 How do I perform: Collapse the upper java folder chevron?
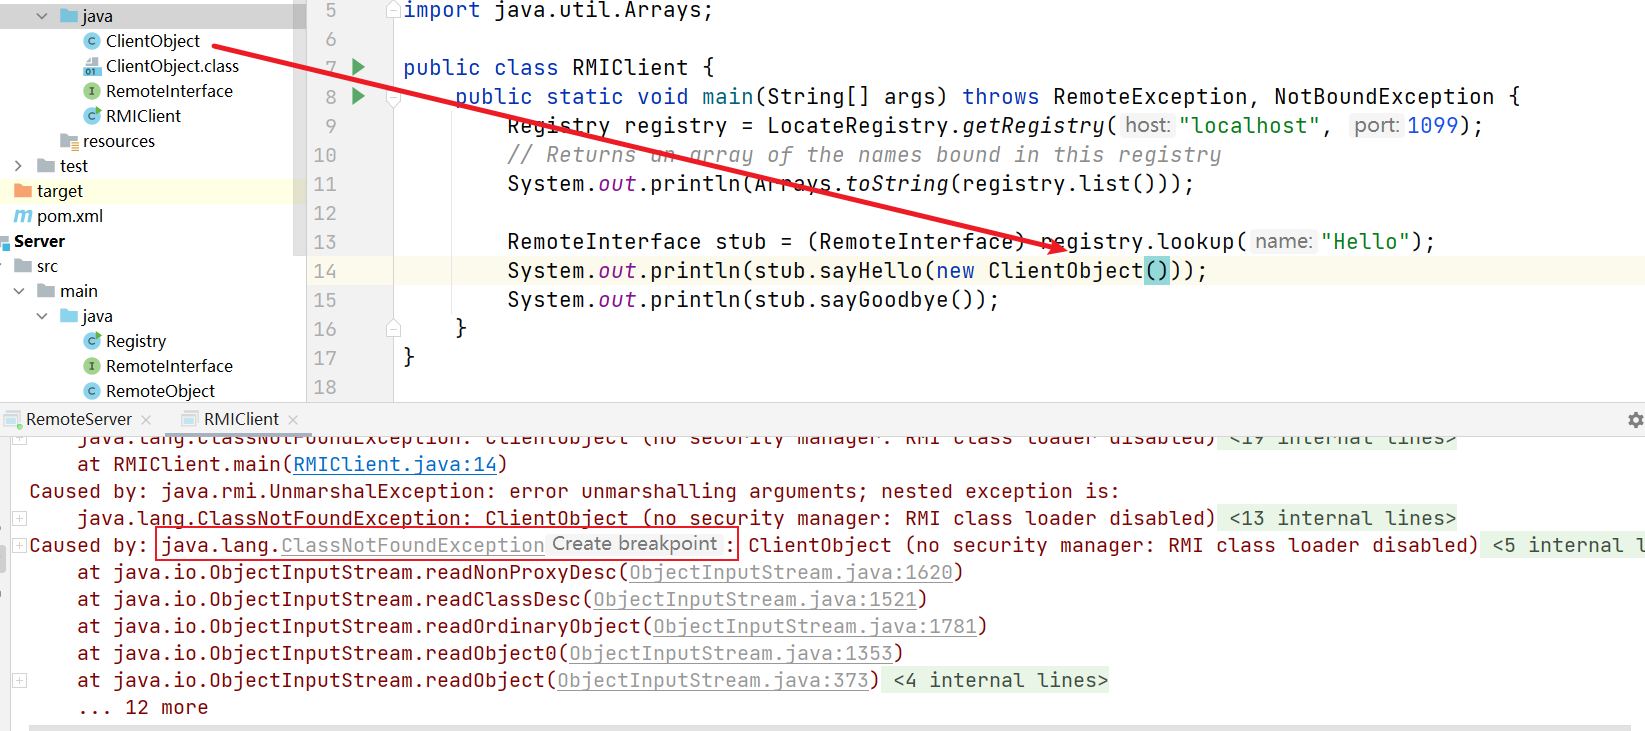coord(42,16)
